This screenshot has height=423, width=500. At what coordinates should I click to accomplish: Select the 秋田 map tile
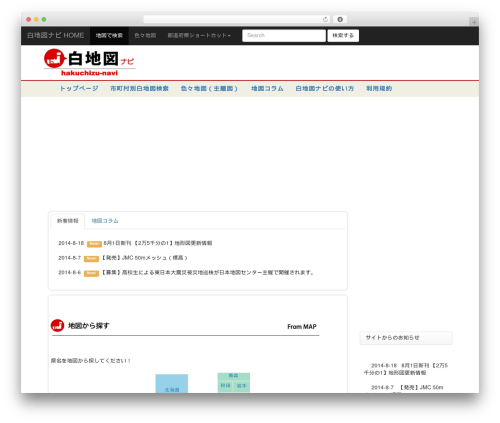[x=225, y=386]
